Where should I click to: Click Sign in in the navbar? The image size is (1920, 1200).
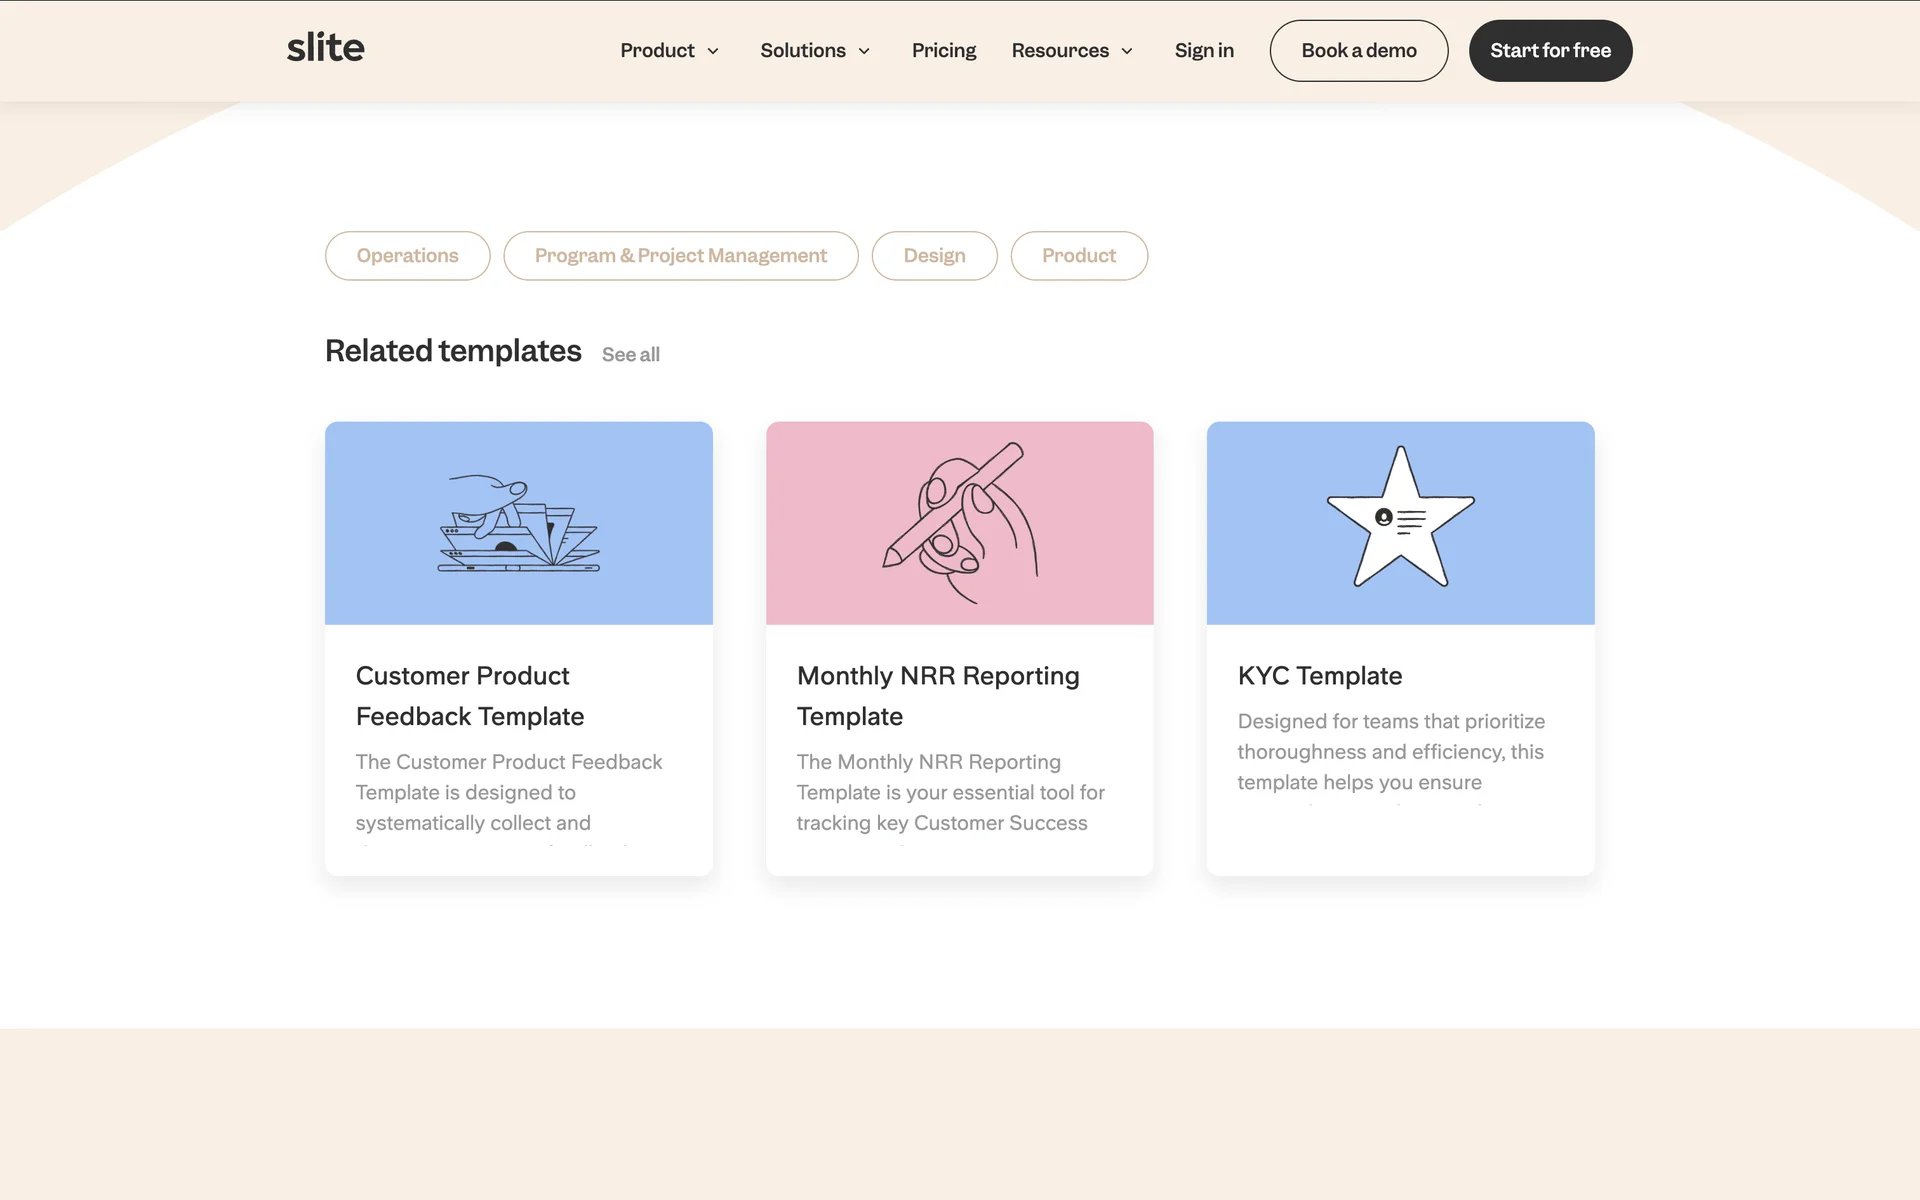1203,50
